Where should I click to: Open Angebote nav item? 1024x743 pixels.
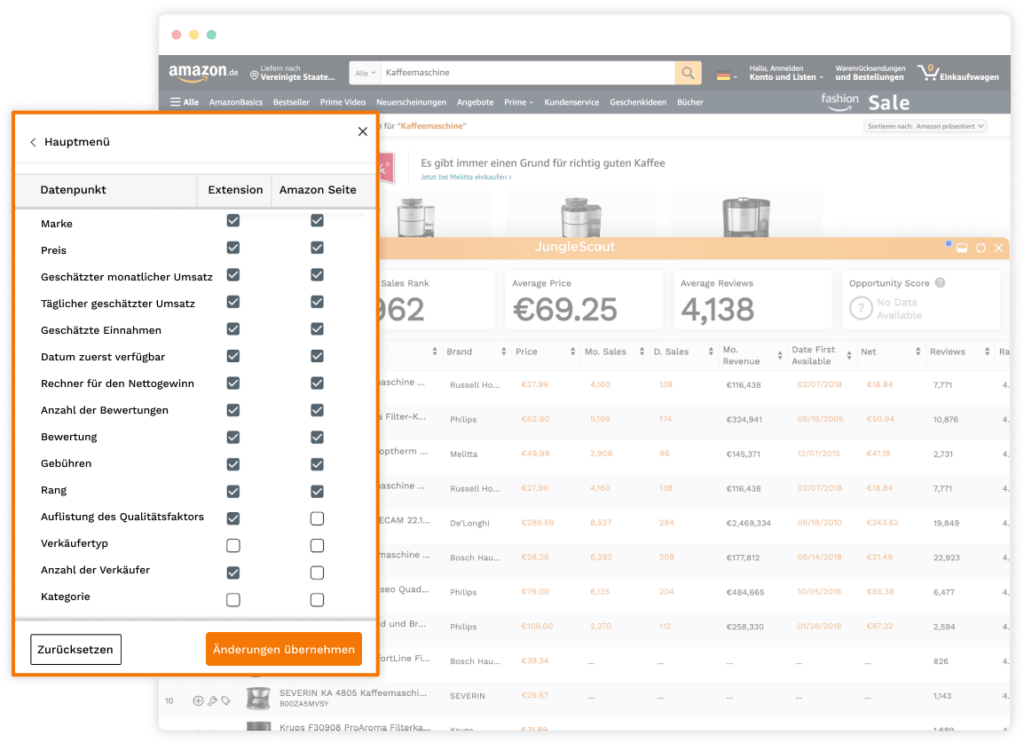(475, 103)
